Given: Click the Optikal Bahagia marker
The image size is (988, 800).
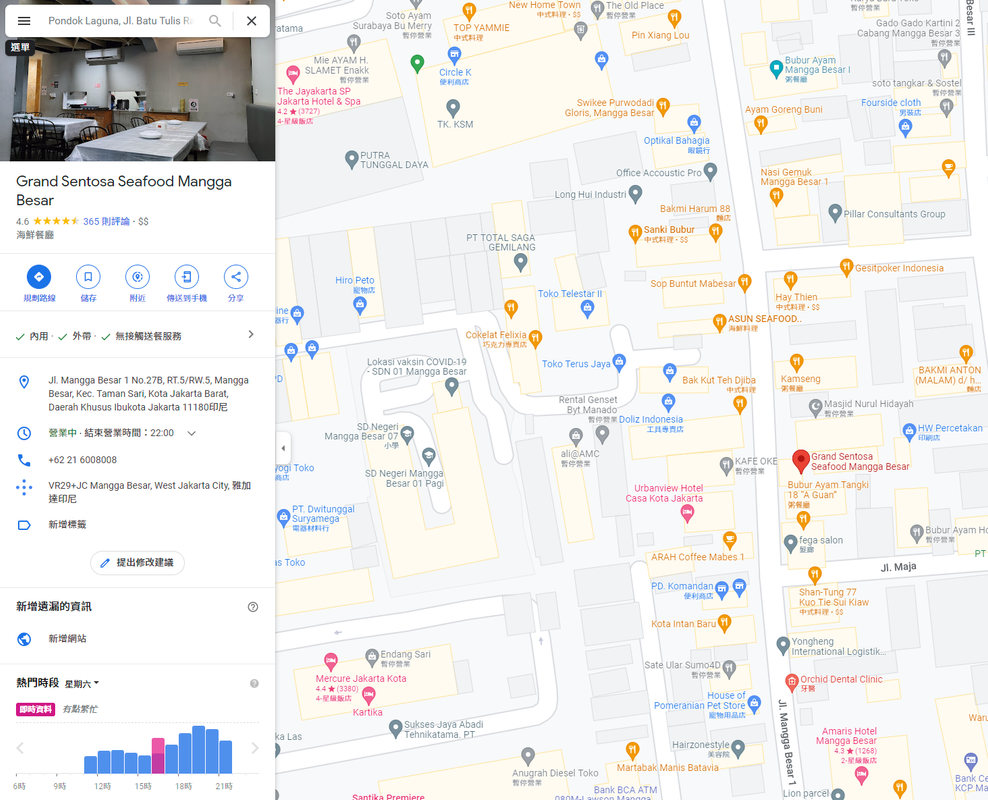Looking at the screenshot, I should click(694, 122).
